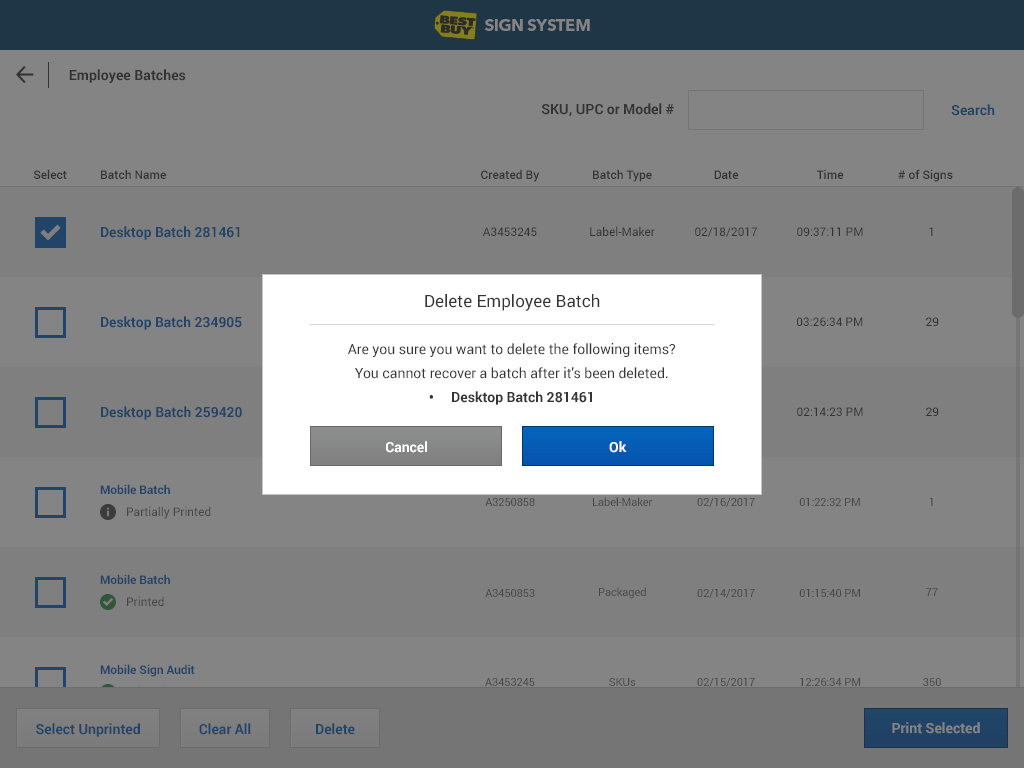Click time 01:22:32 PM cell
This screenshot has width=1024, height=768.
tap(829, 502)
